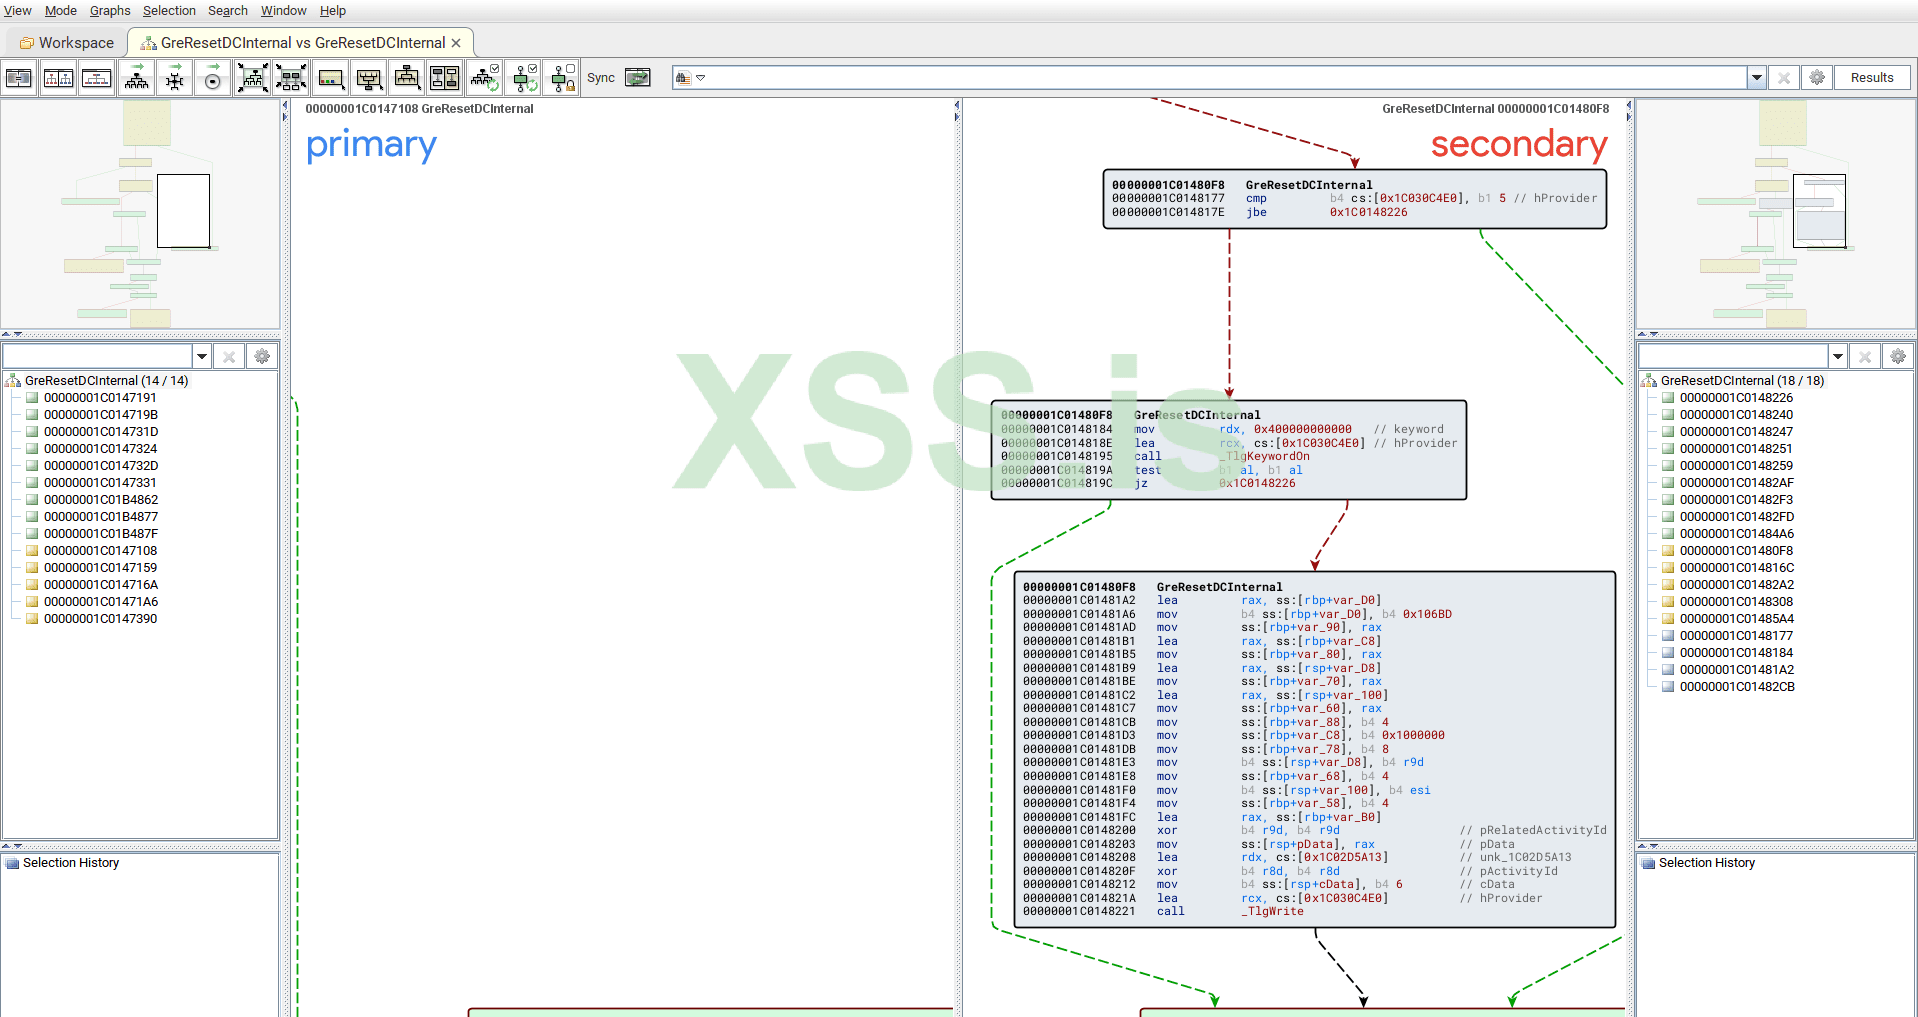Open the Selection menu
The width and height of the screenshot is (1918, 1017).
pos(169,11)
